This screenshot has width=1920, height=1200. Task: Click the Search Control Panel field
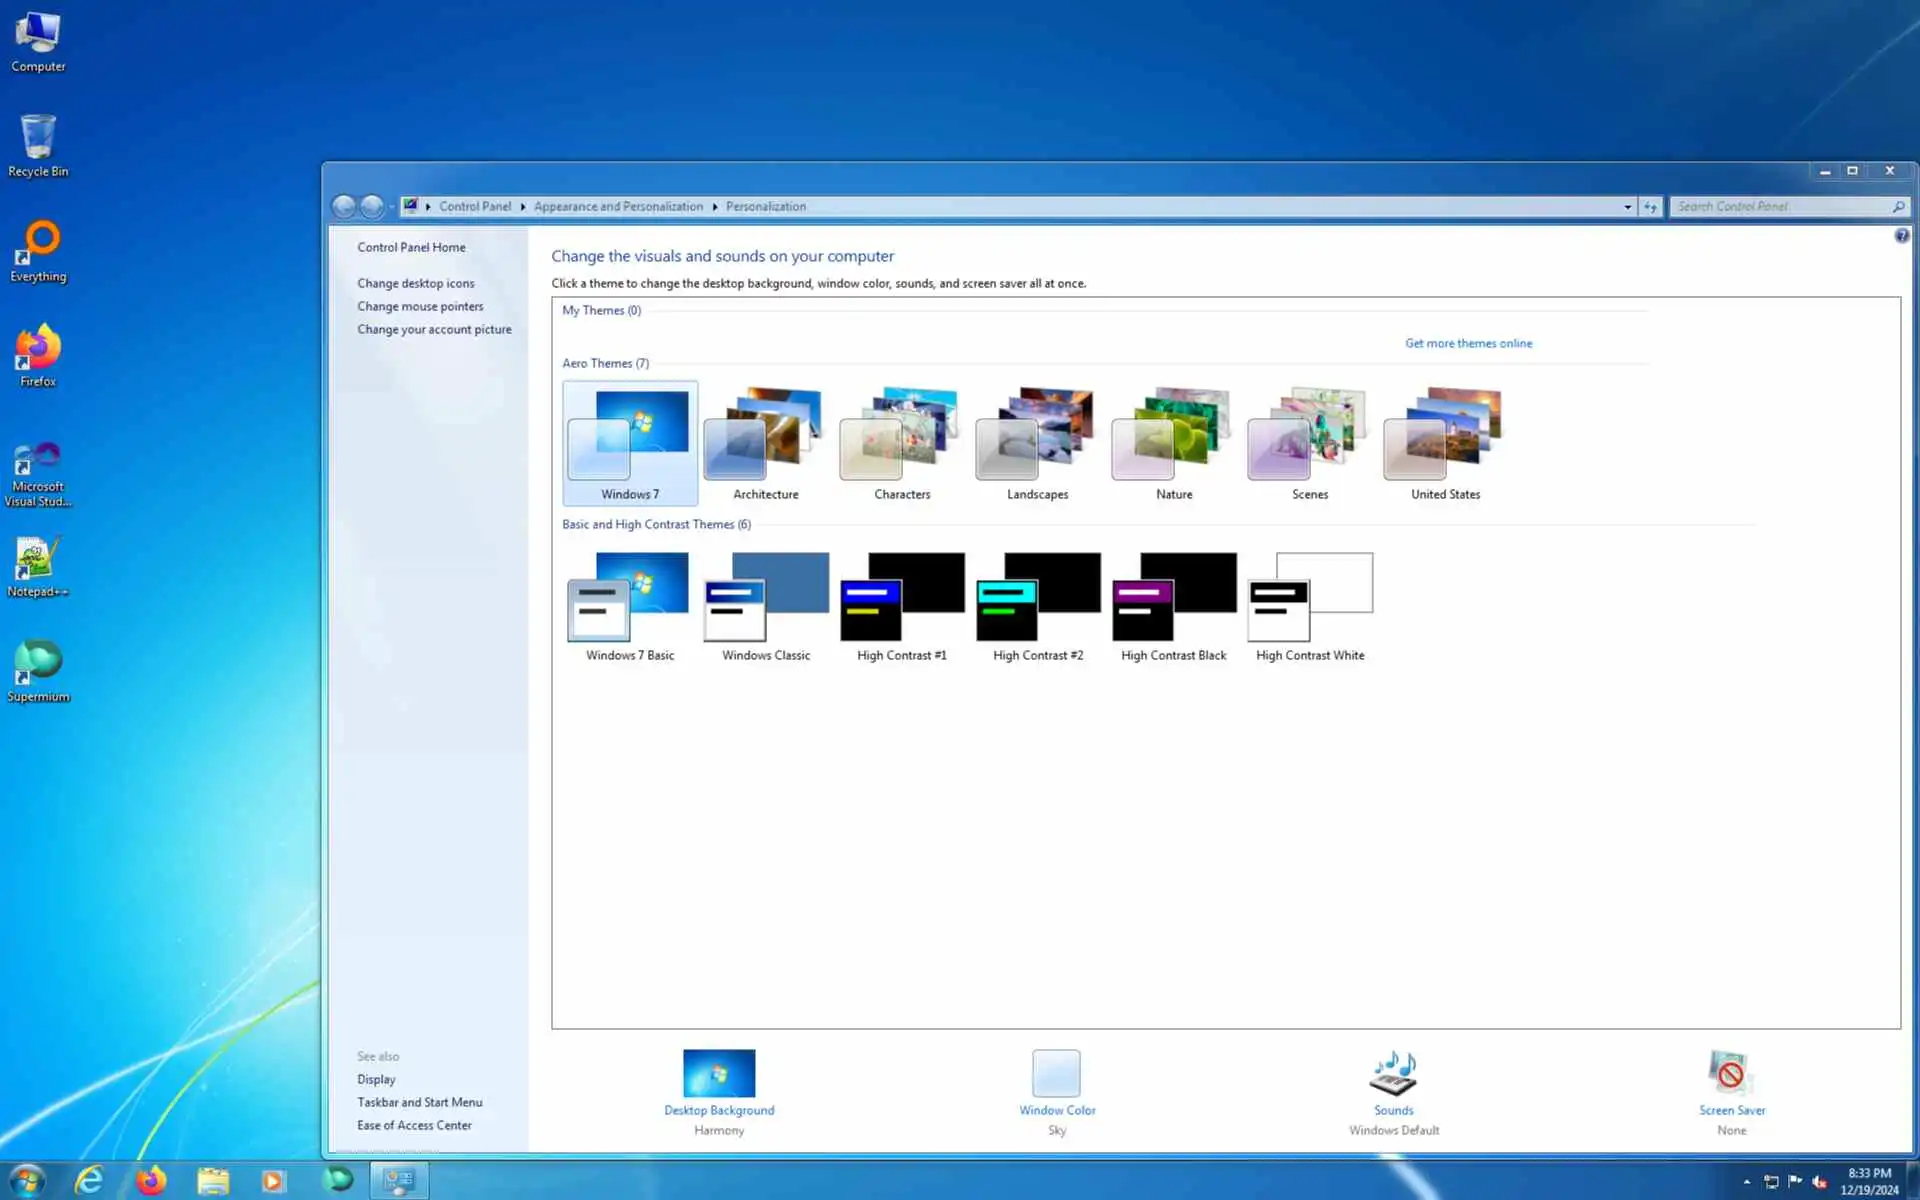(1780, 207)
